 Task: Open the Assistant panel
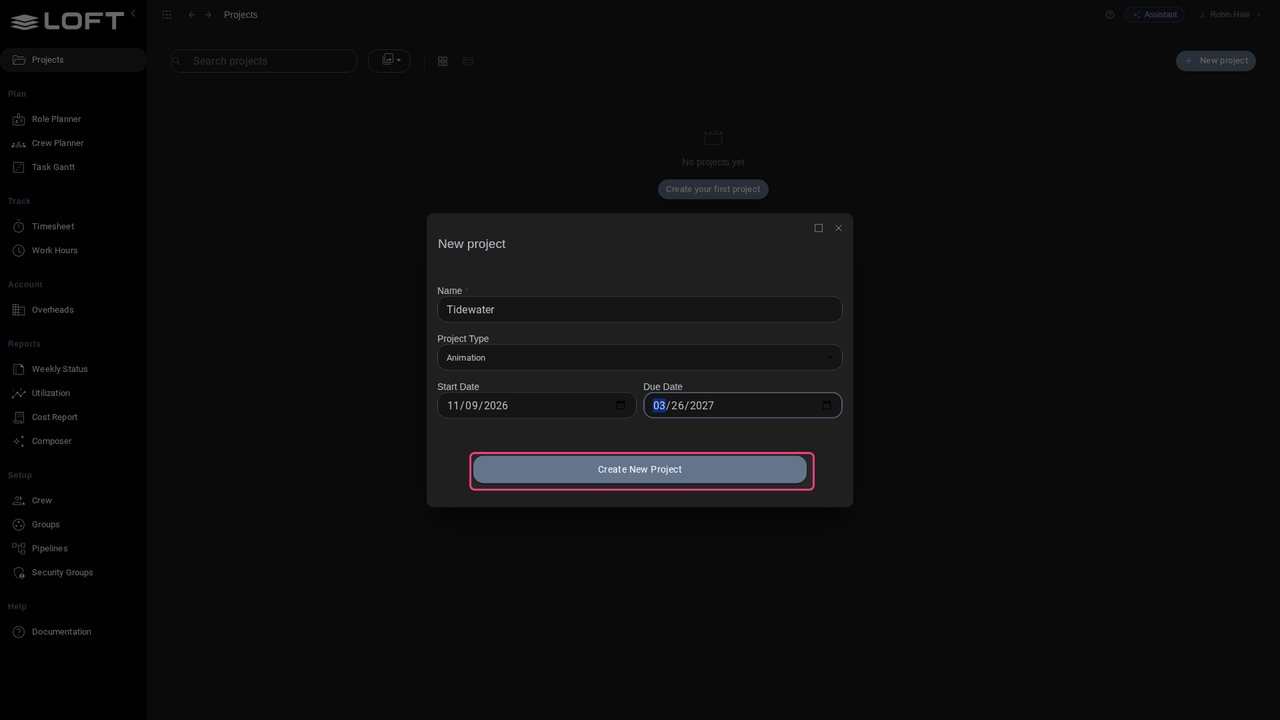tap(1154, 15)
